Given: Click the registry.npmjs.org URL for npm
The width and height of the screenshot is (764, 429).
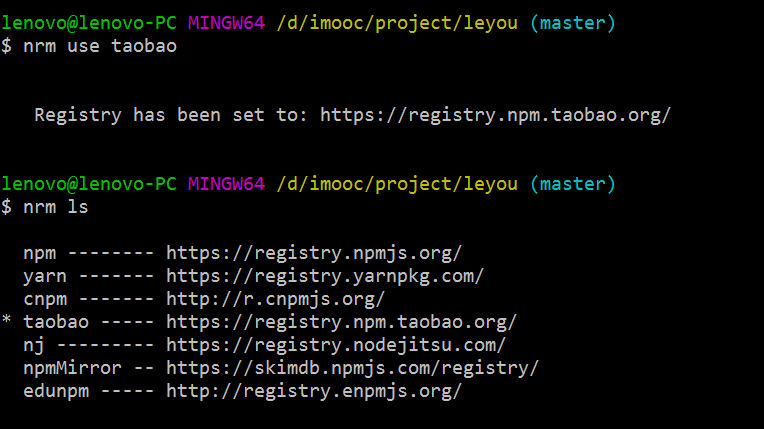Looking at the screenshot, I should (313, 253).
